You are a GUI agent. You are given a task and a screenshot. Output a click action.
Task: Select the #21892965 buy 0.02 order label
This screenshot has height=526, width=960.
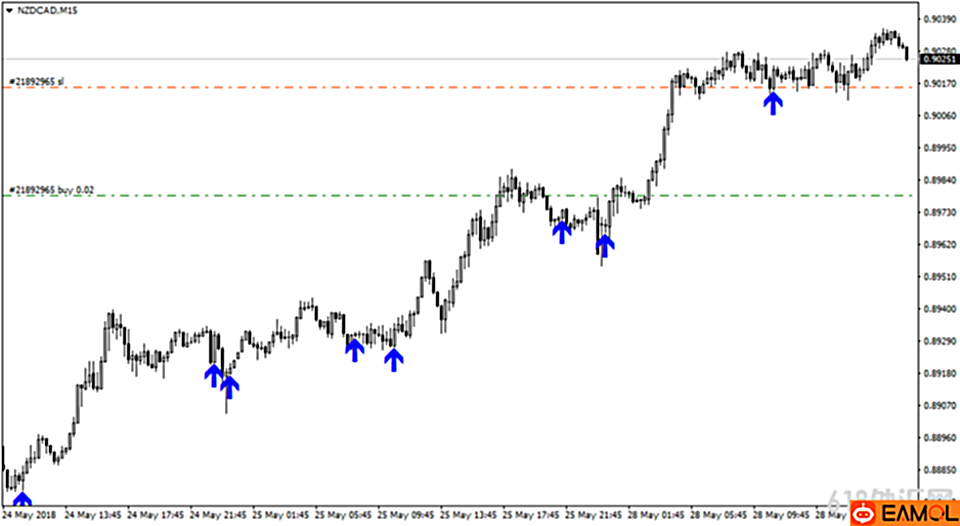[50, 188]
